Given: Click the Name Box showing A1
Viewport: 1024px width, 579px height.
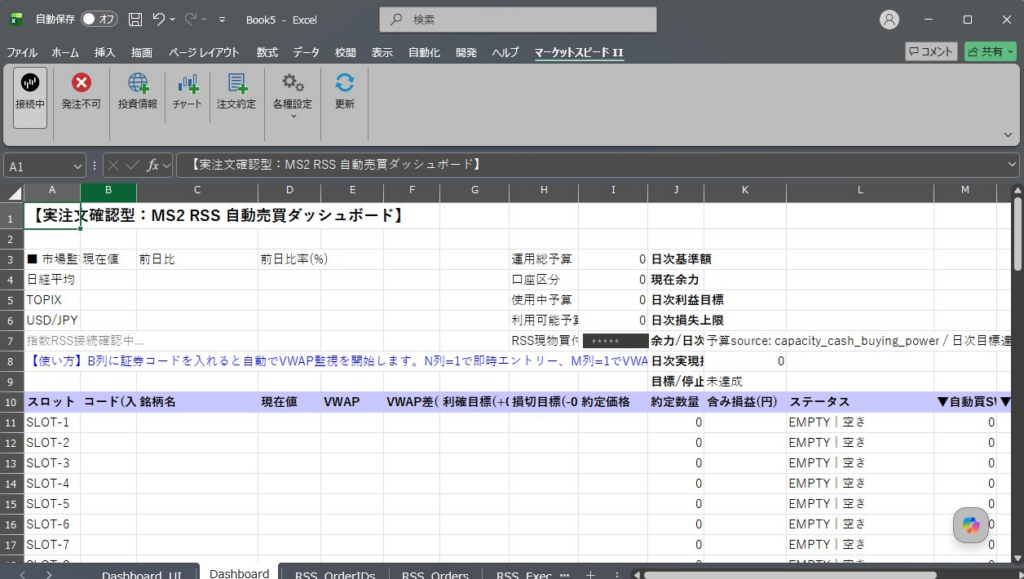Looking at the screenshot, I should click(38, 166).
